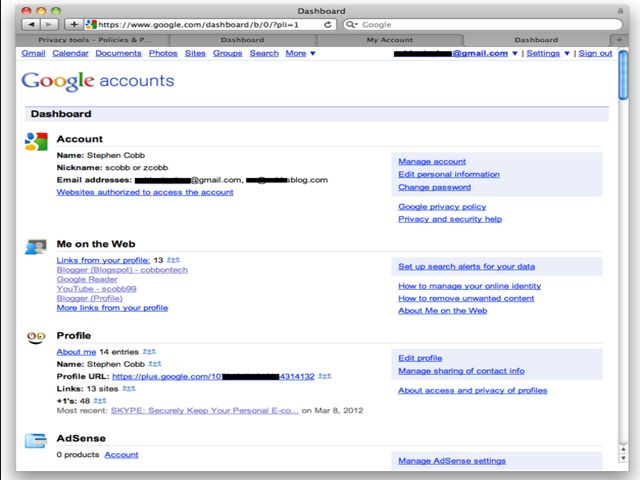The width and height of the screenshot is (640, 480).
Task: Expand the More dropdown in Google bar
Action: 300,53
